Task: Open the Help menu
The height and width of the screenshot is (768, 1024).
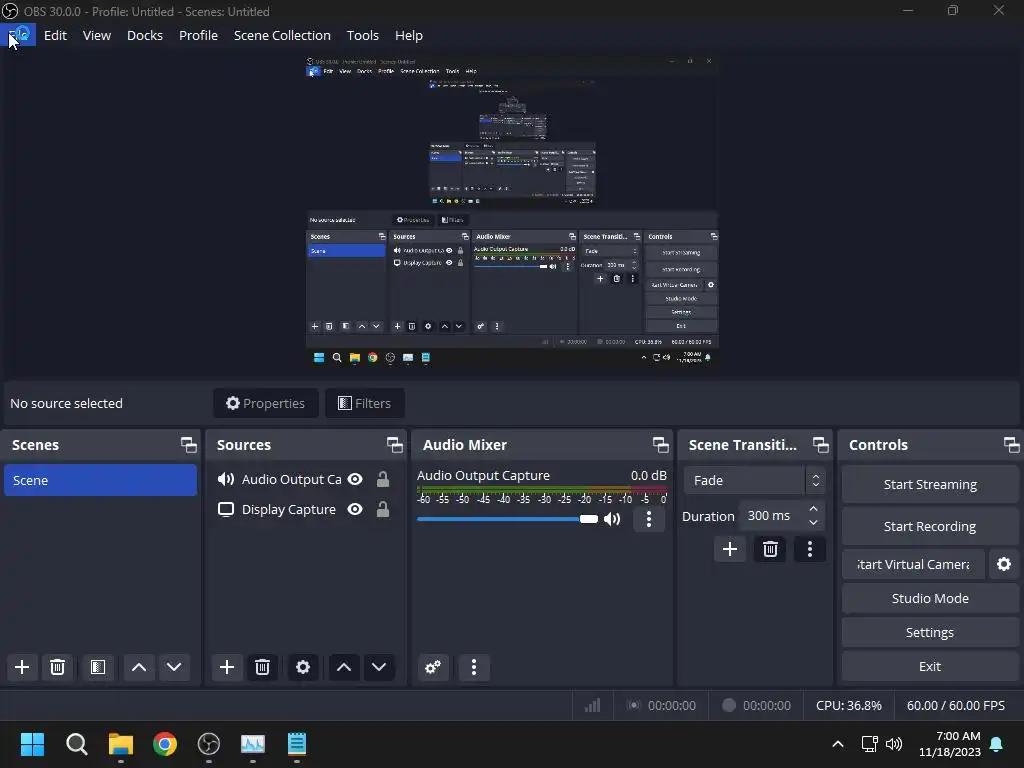Action: coord(409,35)
